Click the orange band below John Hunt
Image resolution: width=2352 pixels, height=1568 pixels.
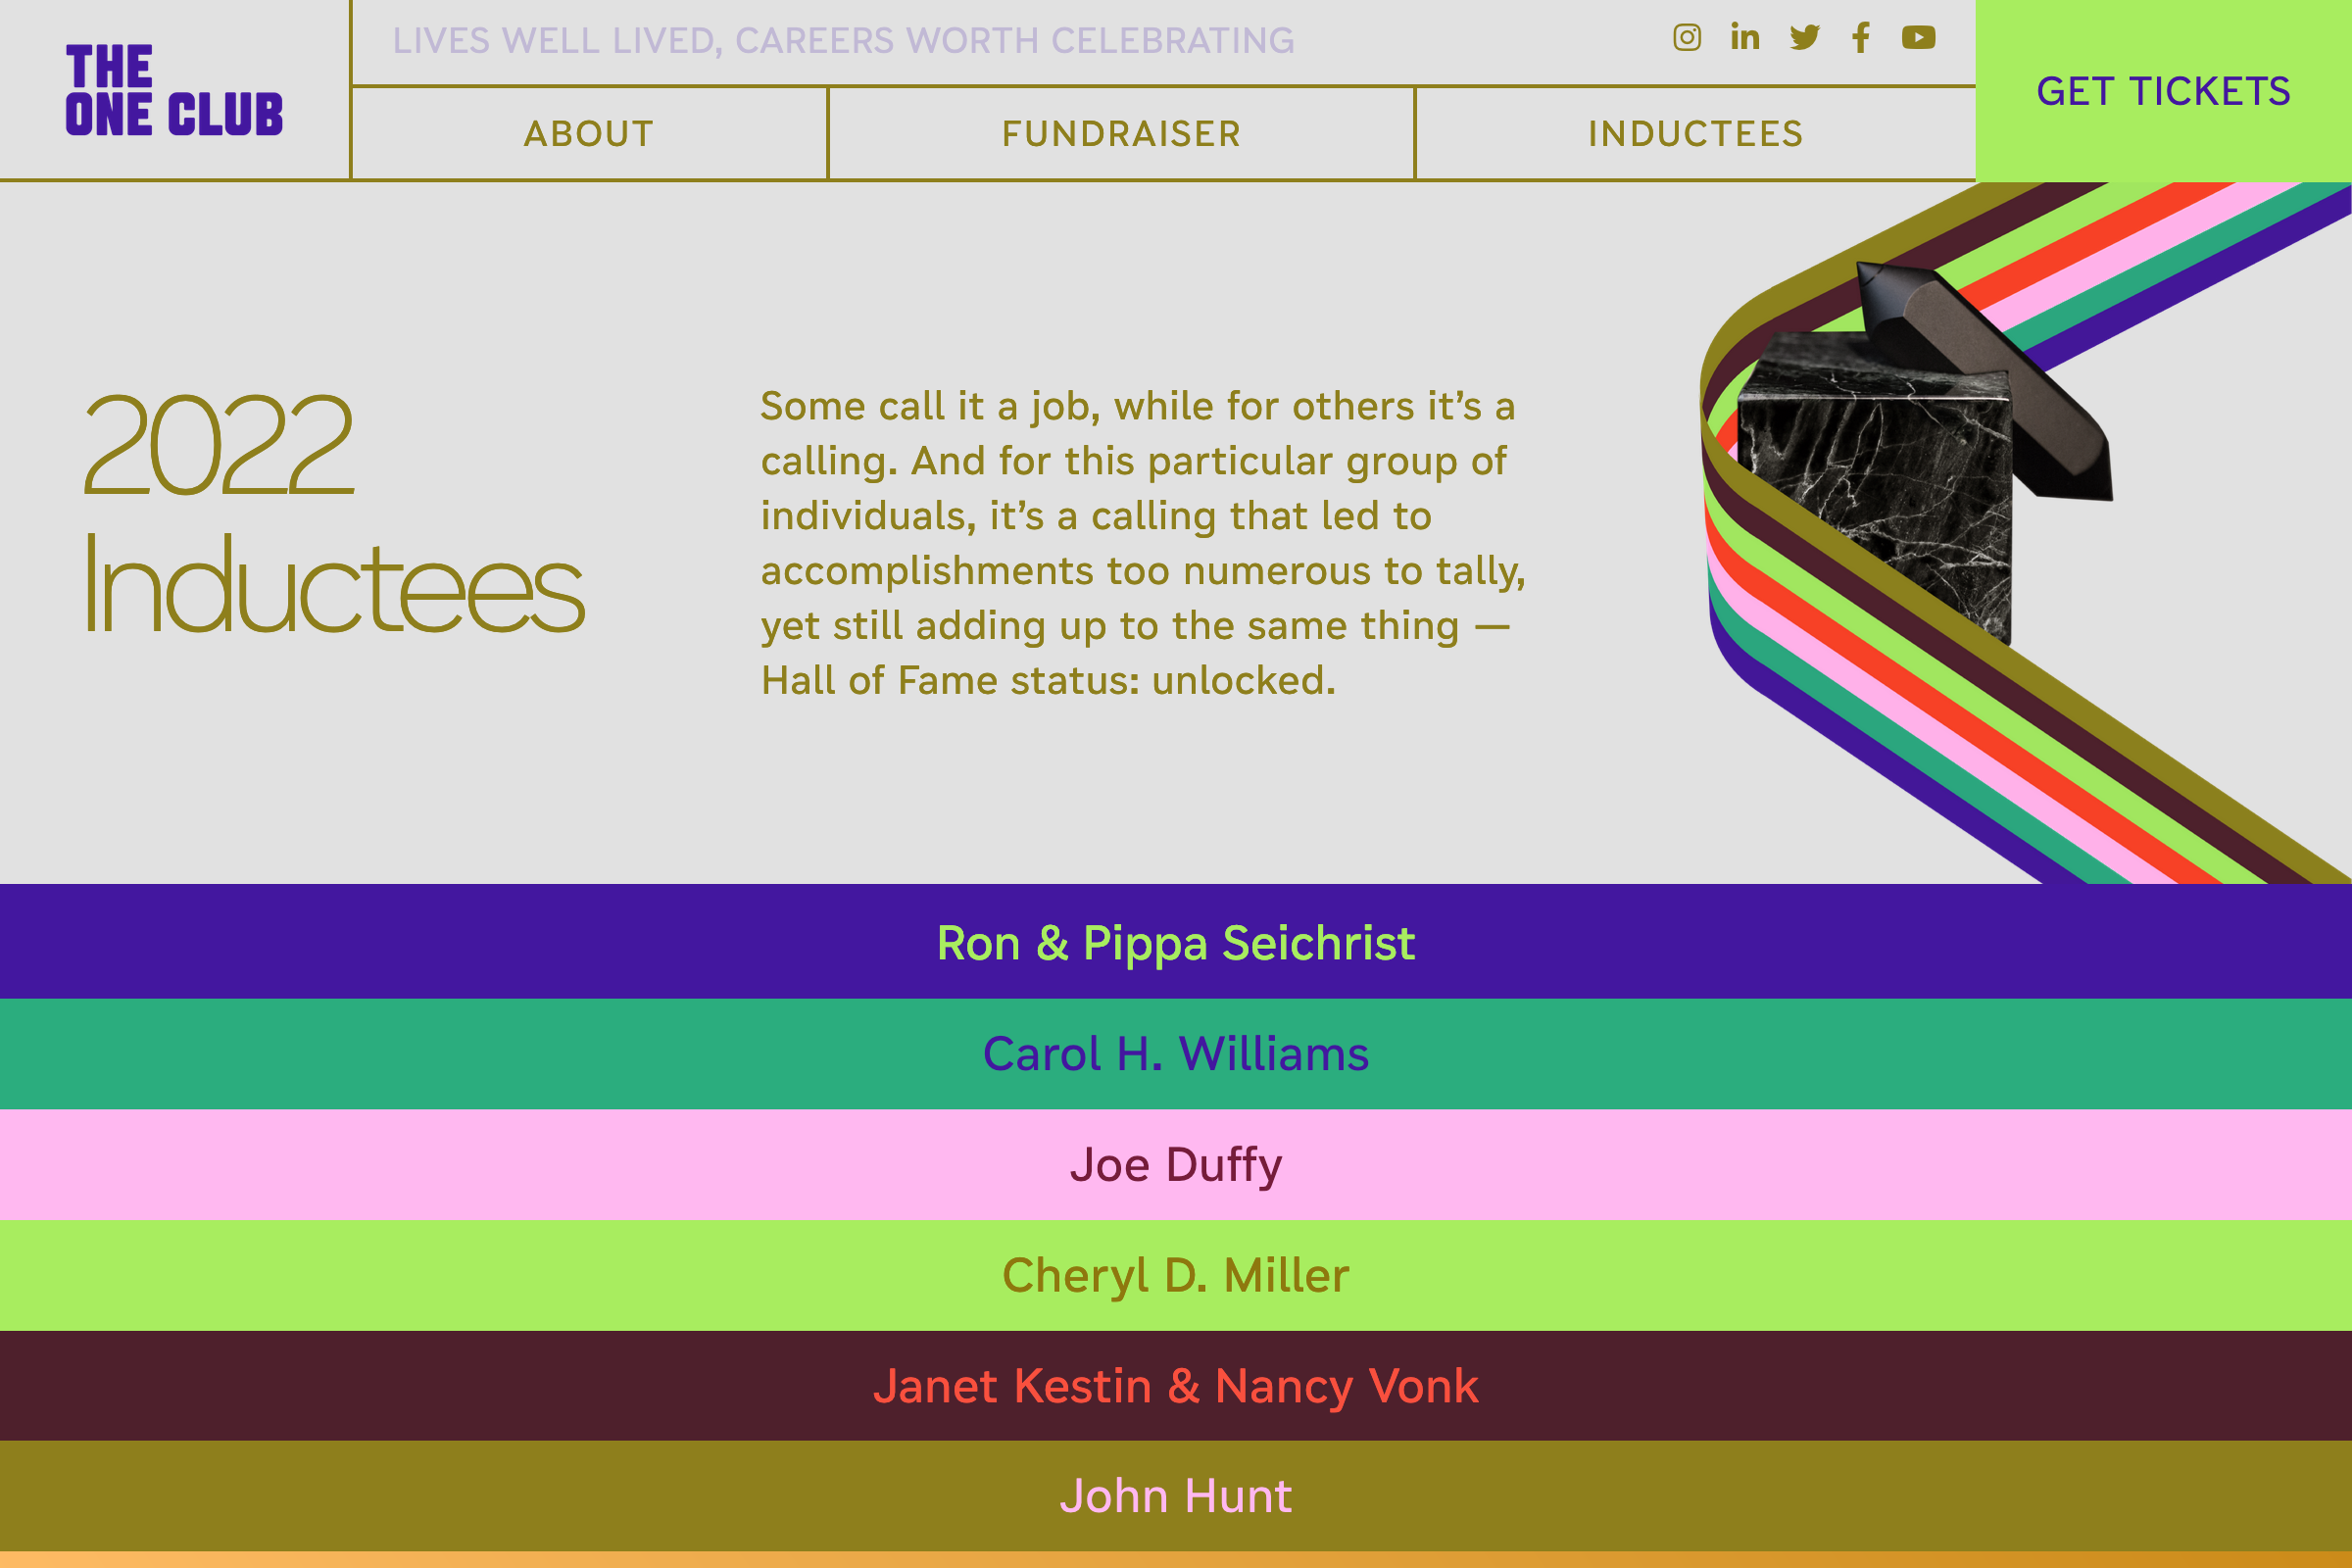tap(1176, 1560)
